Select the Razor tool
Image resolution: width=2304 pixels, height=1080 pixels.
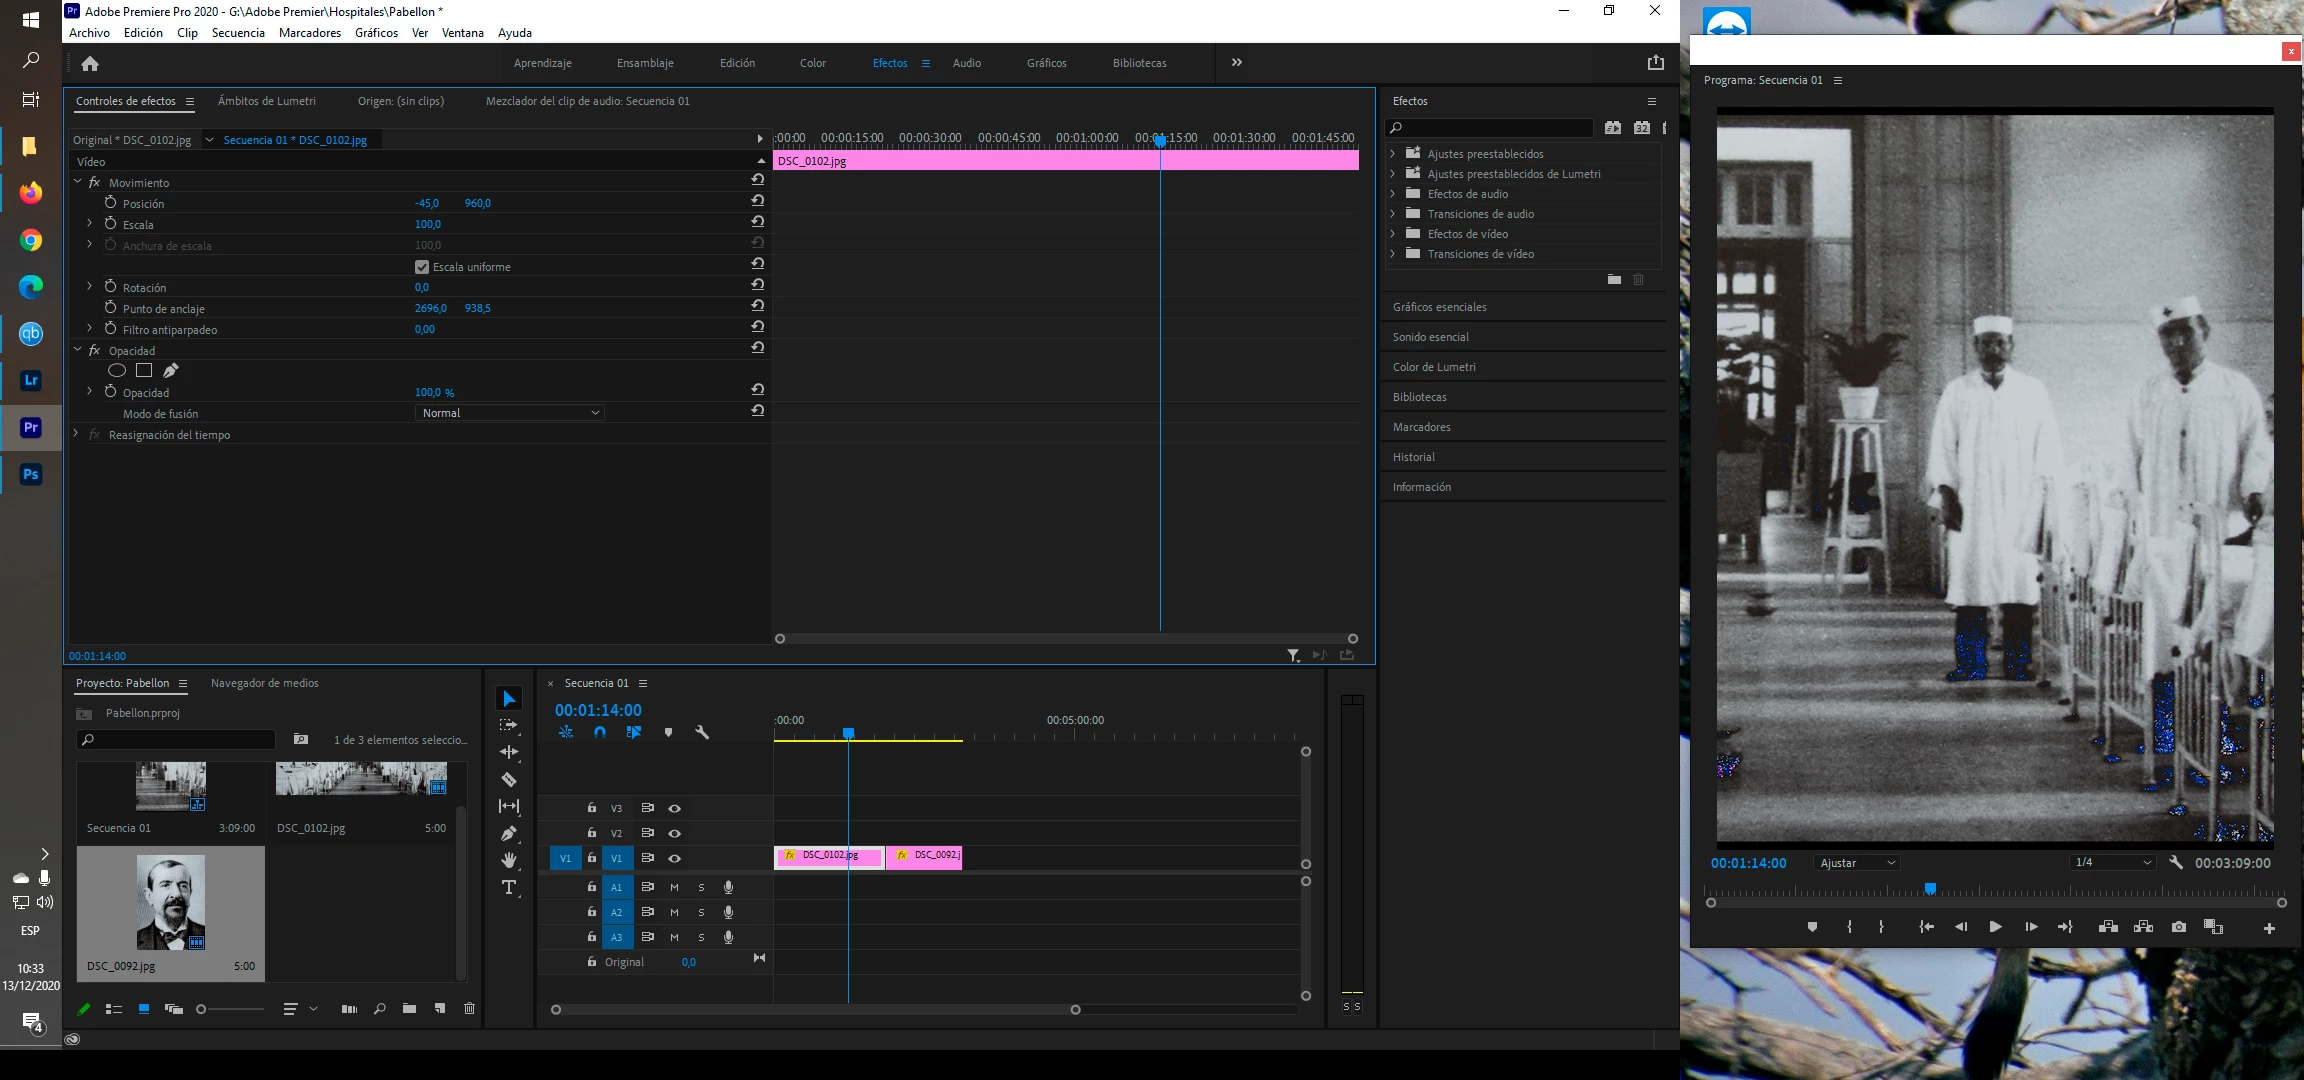click(x=509, y=779)
